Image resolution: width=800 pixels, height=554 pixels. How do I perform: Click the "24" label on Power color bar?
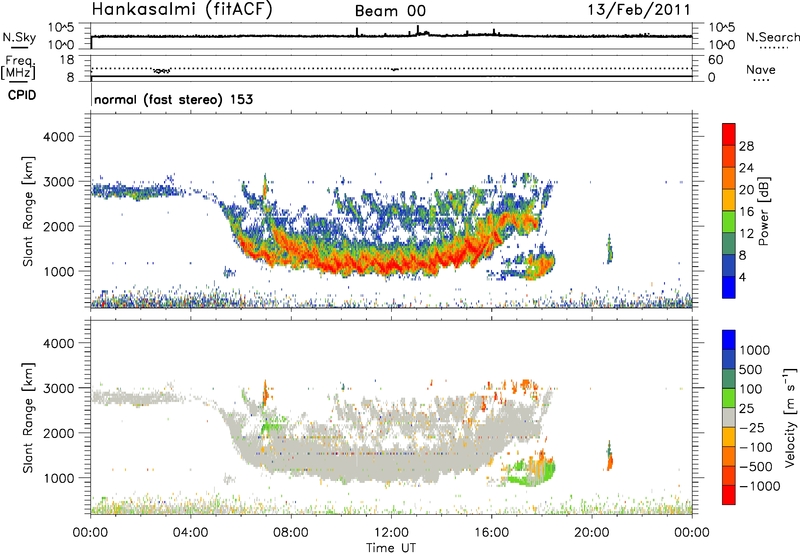(746, 168)
